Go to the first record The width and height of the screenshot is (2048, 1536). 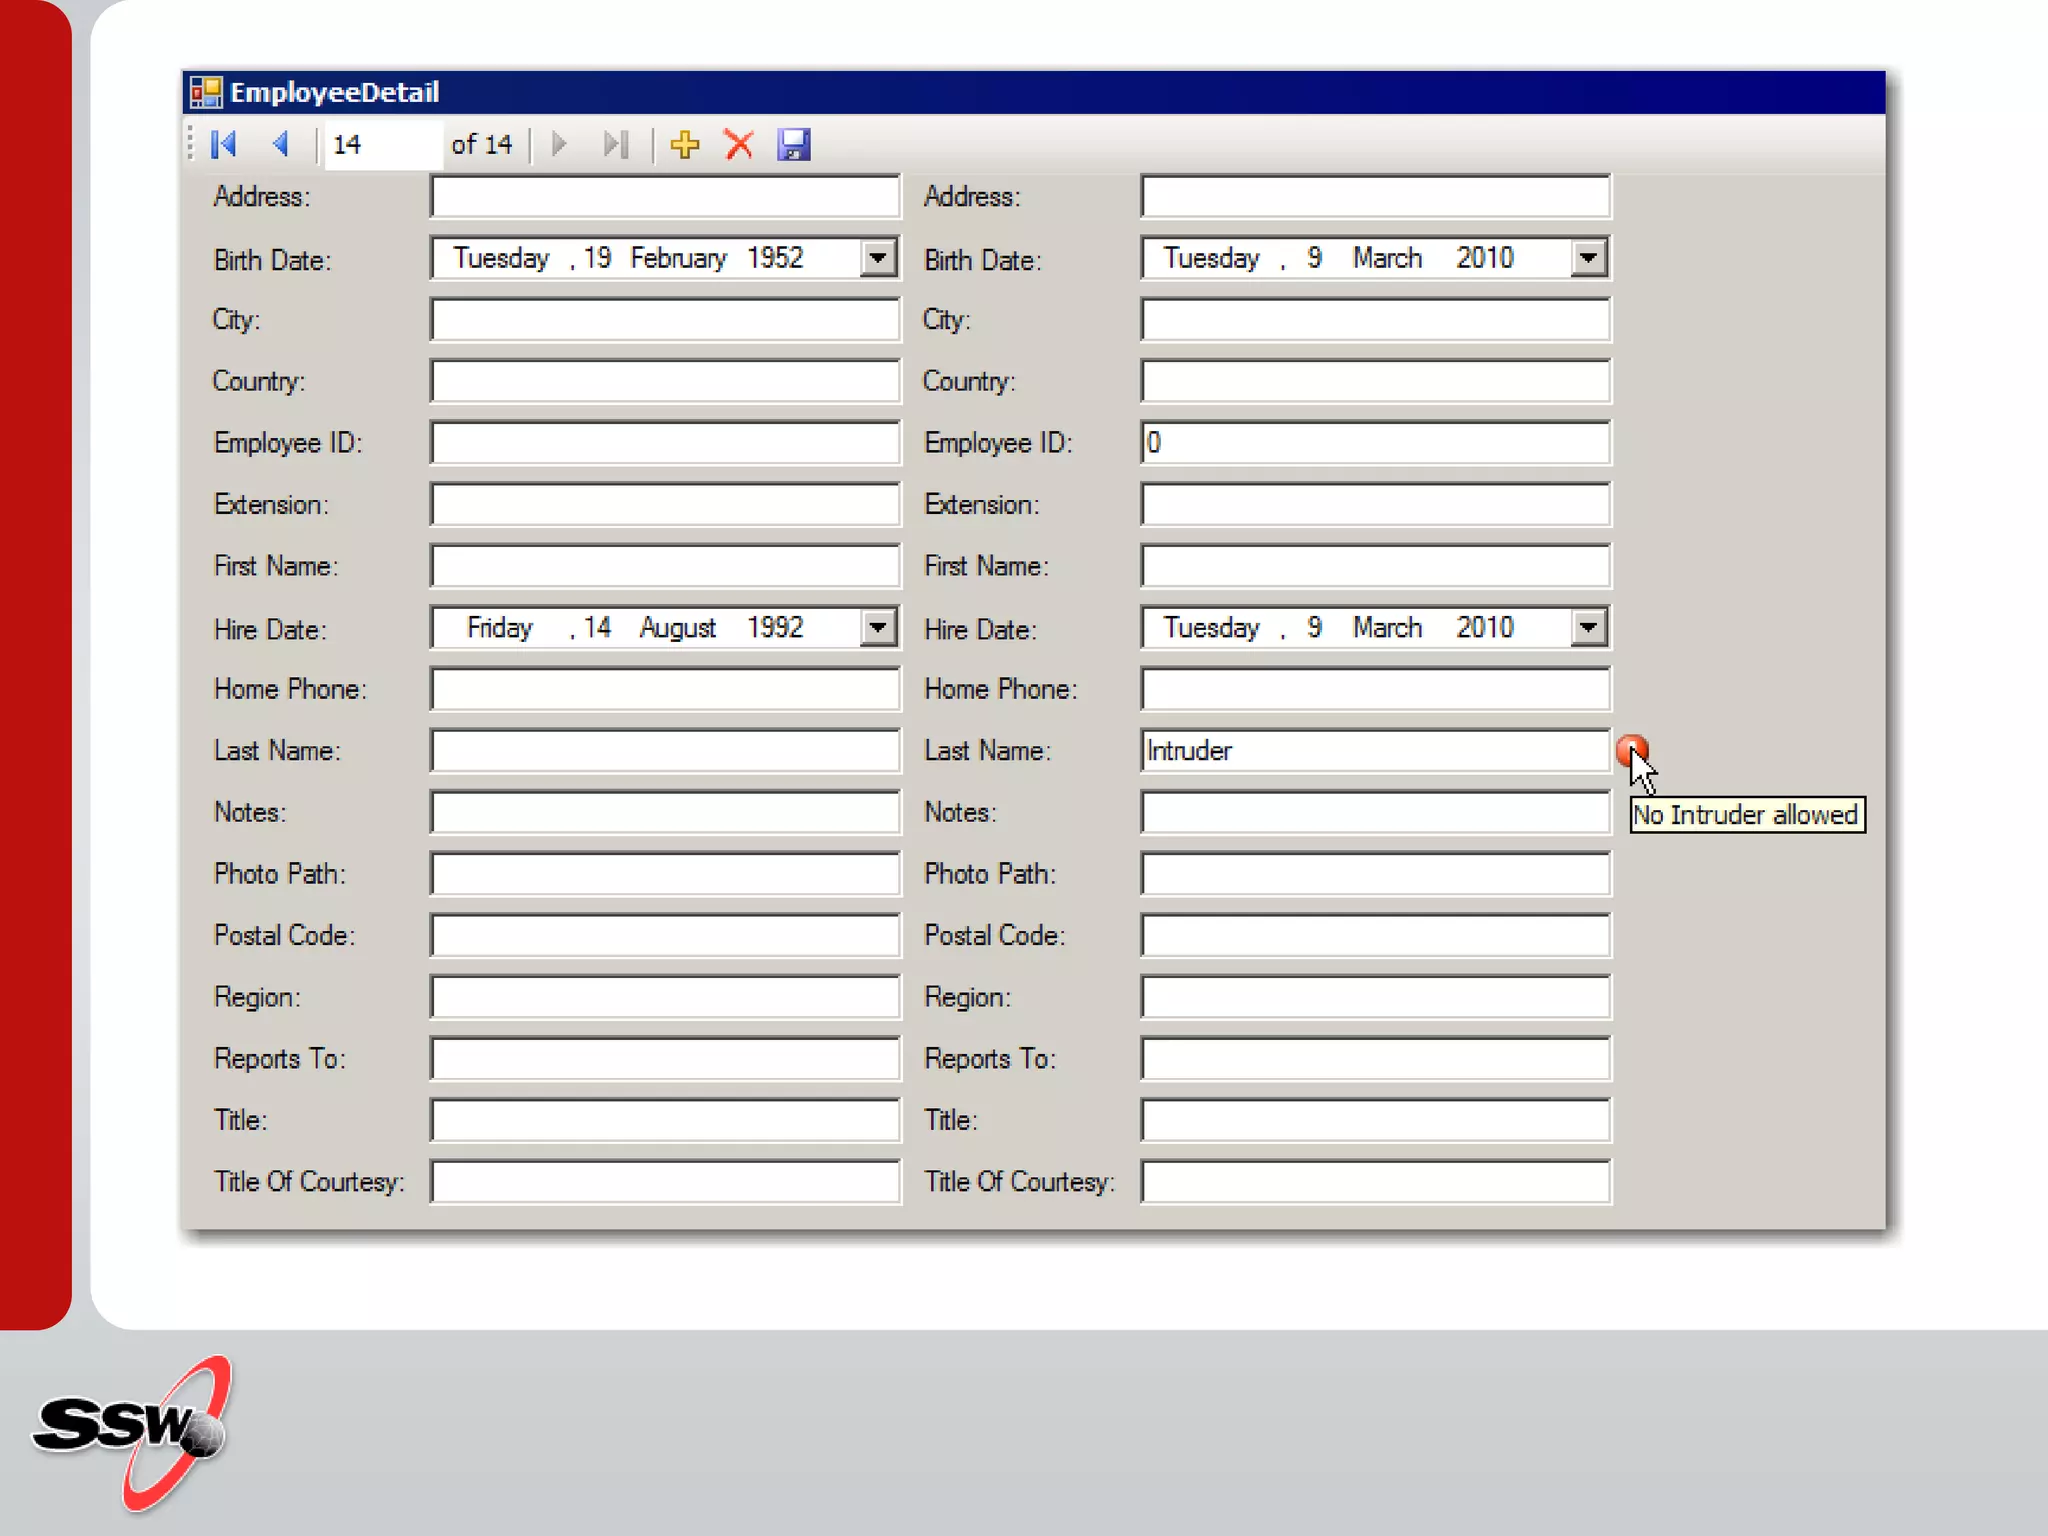tap(224, 144)
